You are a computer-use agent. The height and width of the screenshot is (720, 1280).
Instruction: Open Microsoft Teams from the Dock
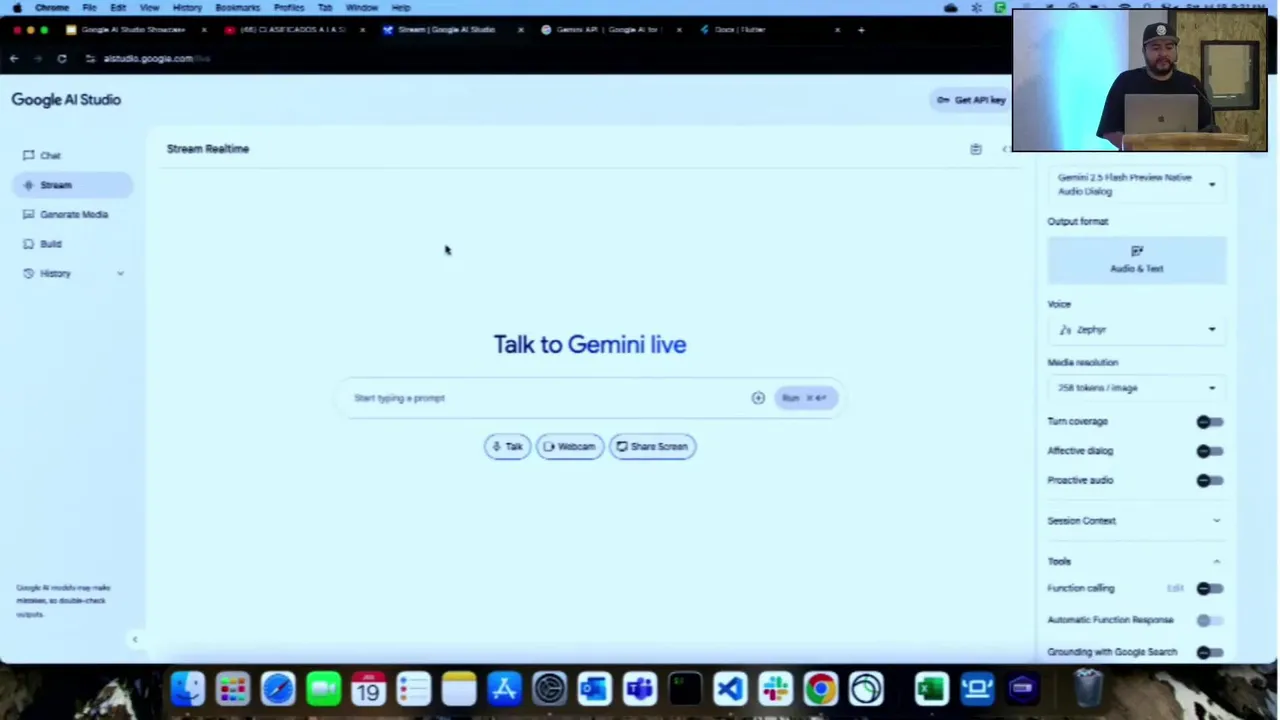(x=640, y=689)
